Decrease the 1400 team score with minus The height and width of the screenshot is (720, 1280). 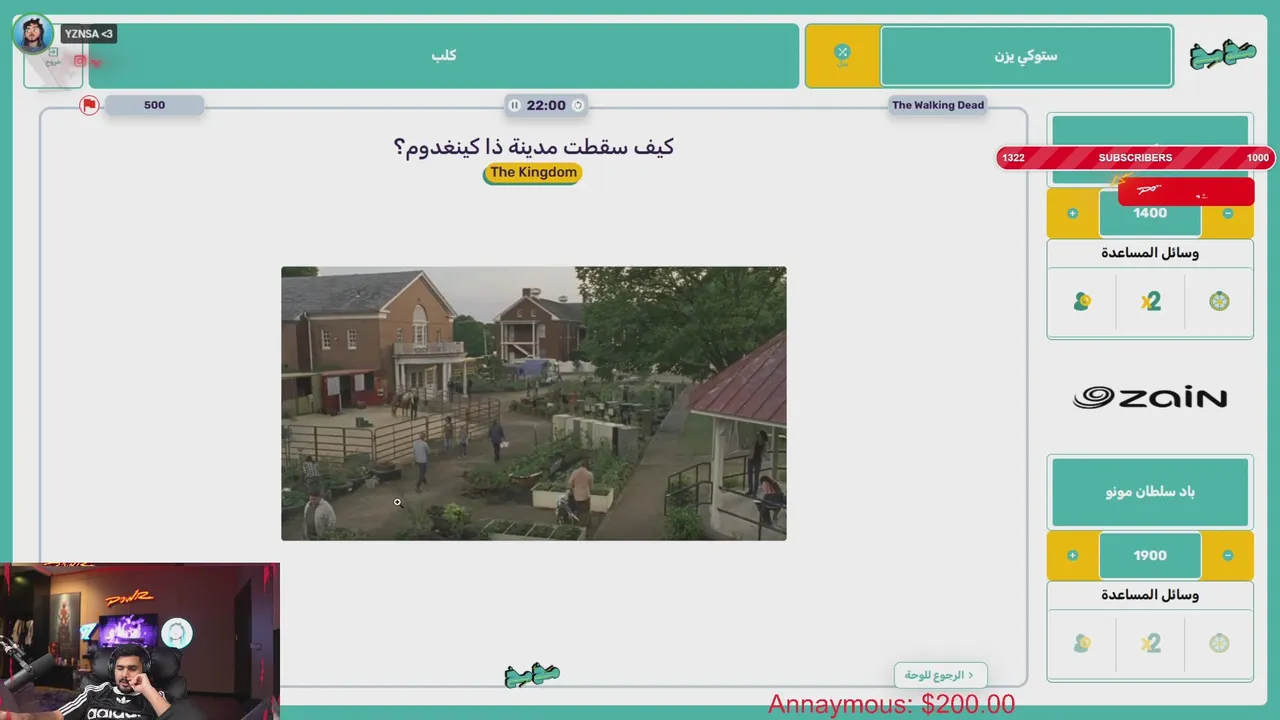pos(1228,213)
